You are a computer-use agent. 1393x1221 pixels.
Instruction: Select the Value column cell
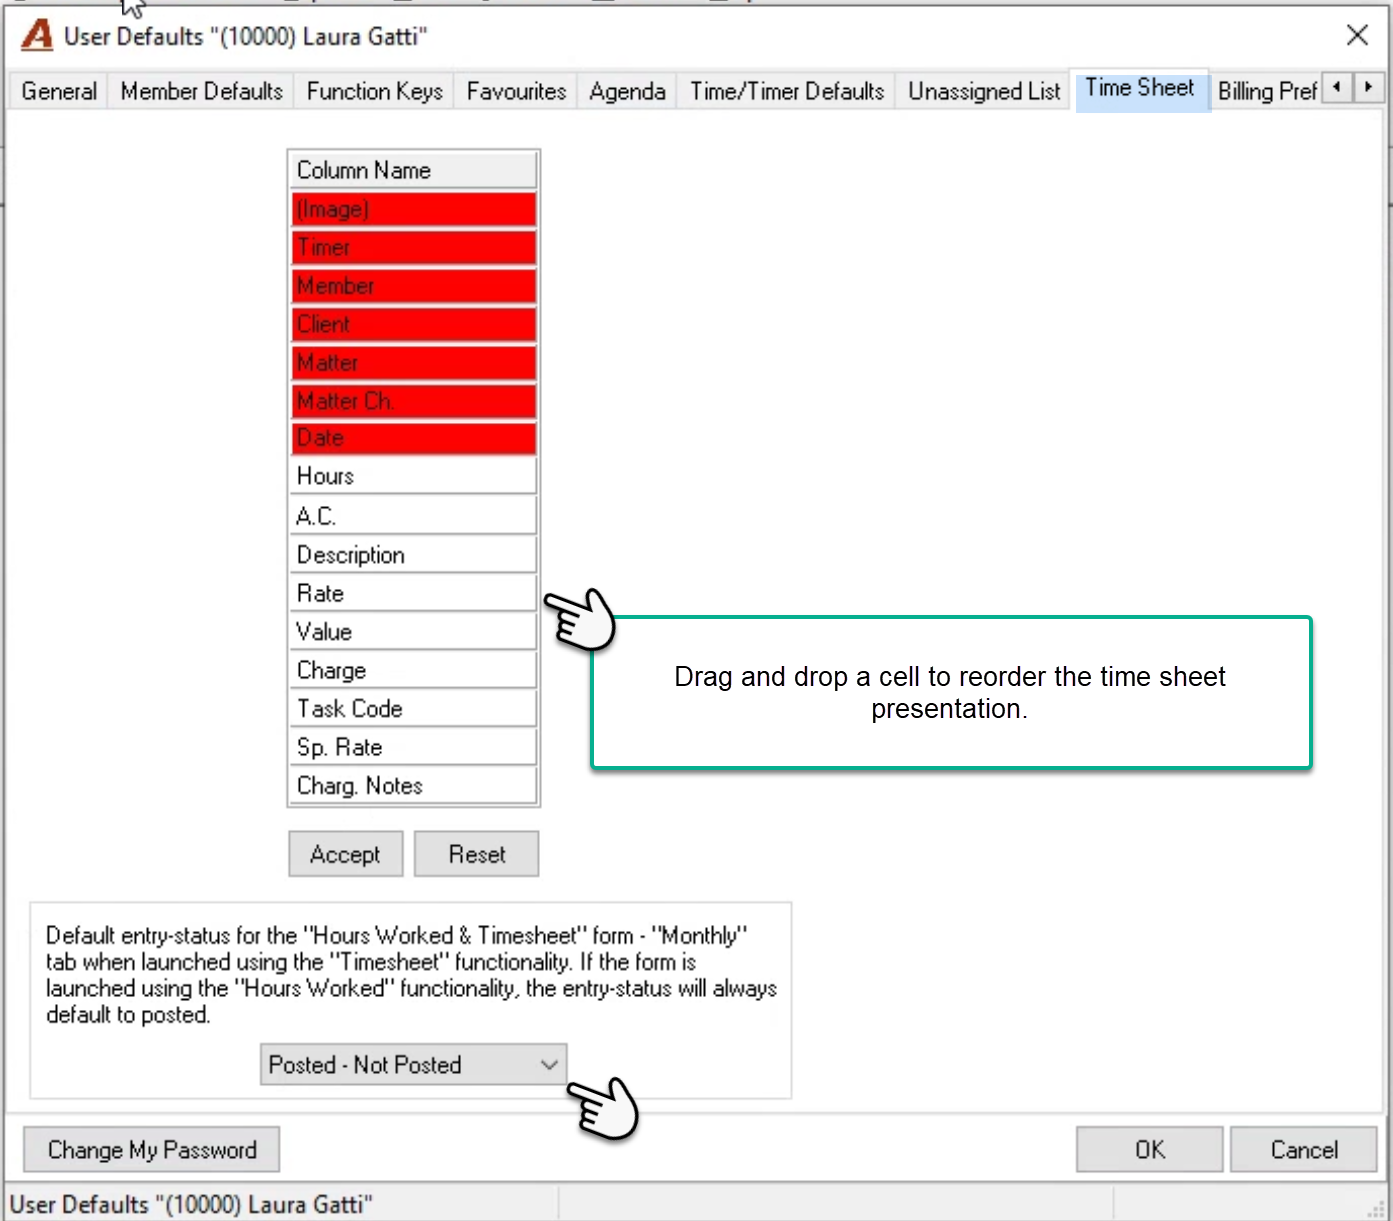point(414,632)
